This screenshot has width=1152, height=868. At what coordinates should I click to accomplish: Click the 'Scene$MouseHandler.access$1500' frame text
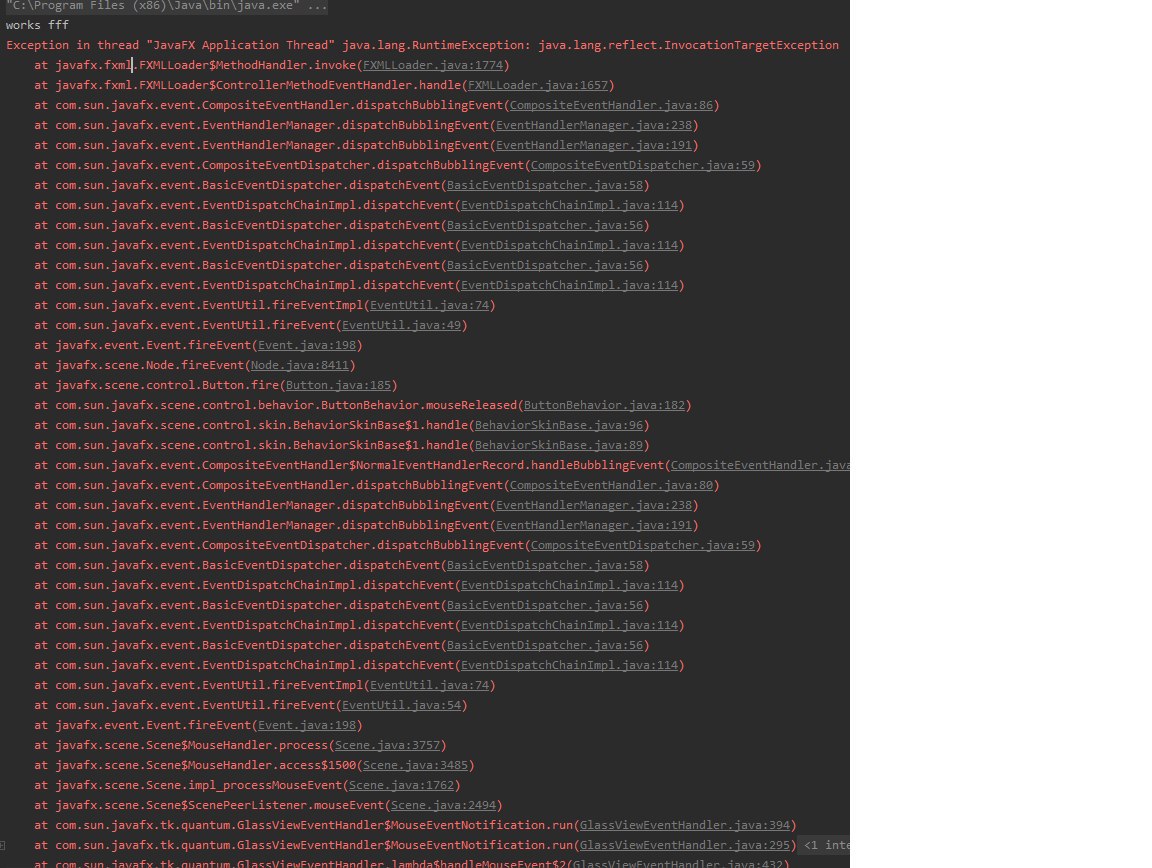[x=206, y=765]
